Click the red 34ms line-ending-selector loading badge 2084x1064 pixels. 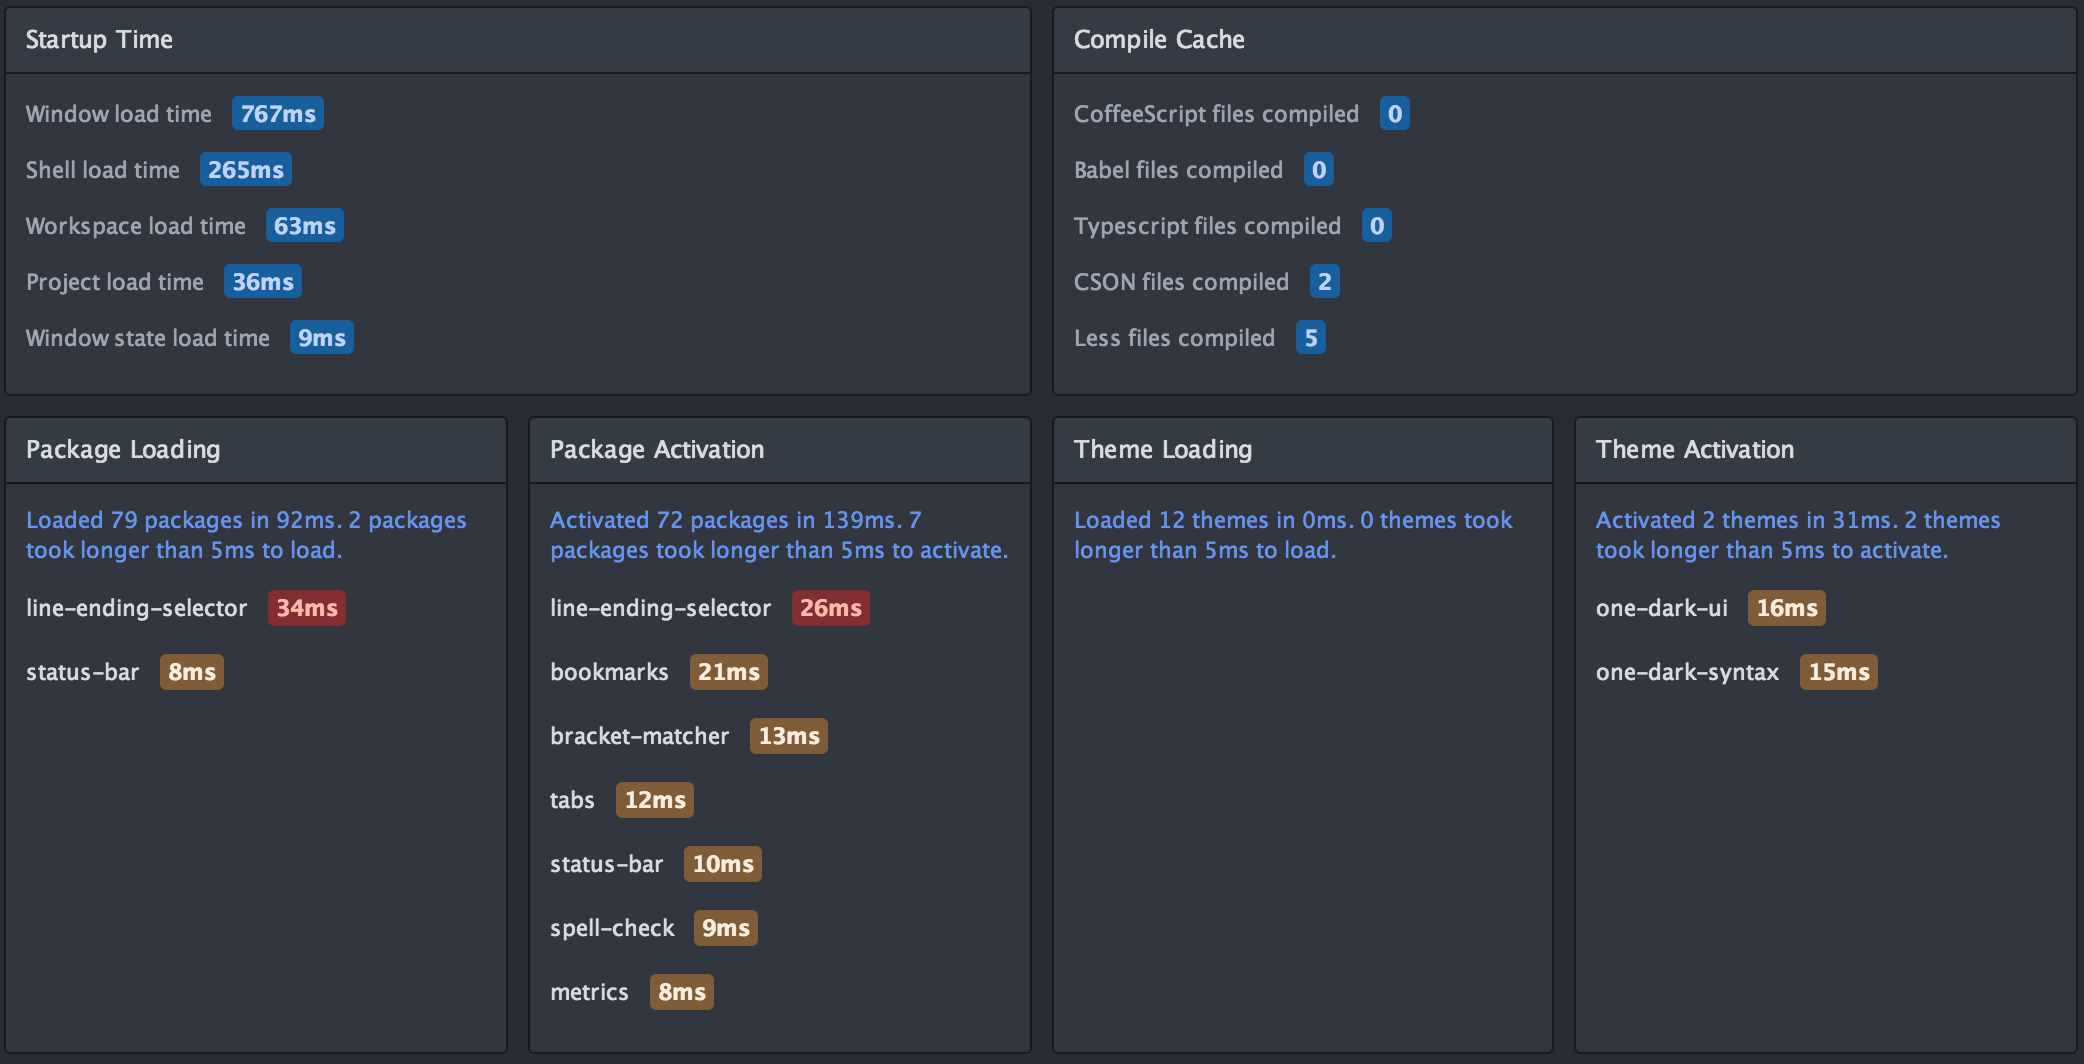click(306, 608)
